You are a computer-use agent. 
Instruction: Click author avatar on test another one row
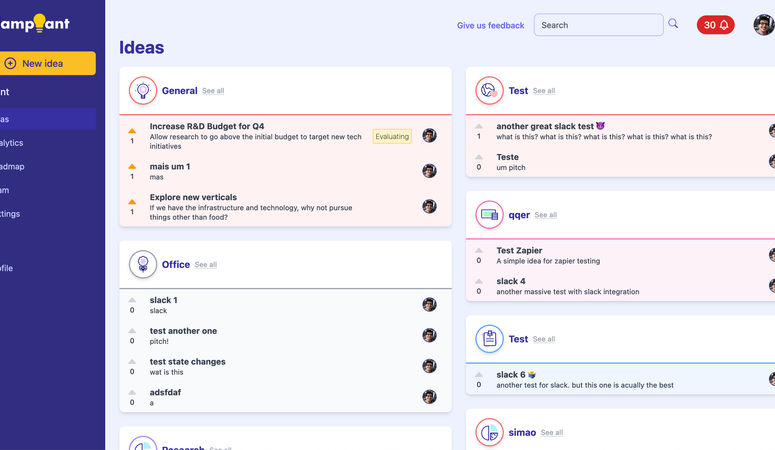[430, 335]
